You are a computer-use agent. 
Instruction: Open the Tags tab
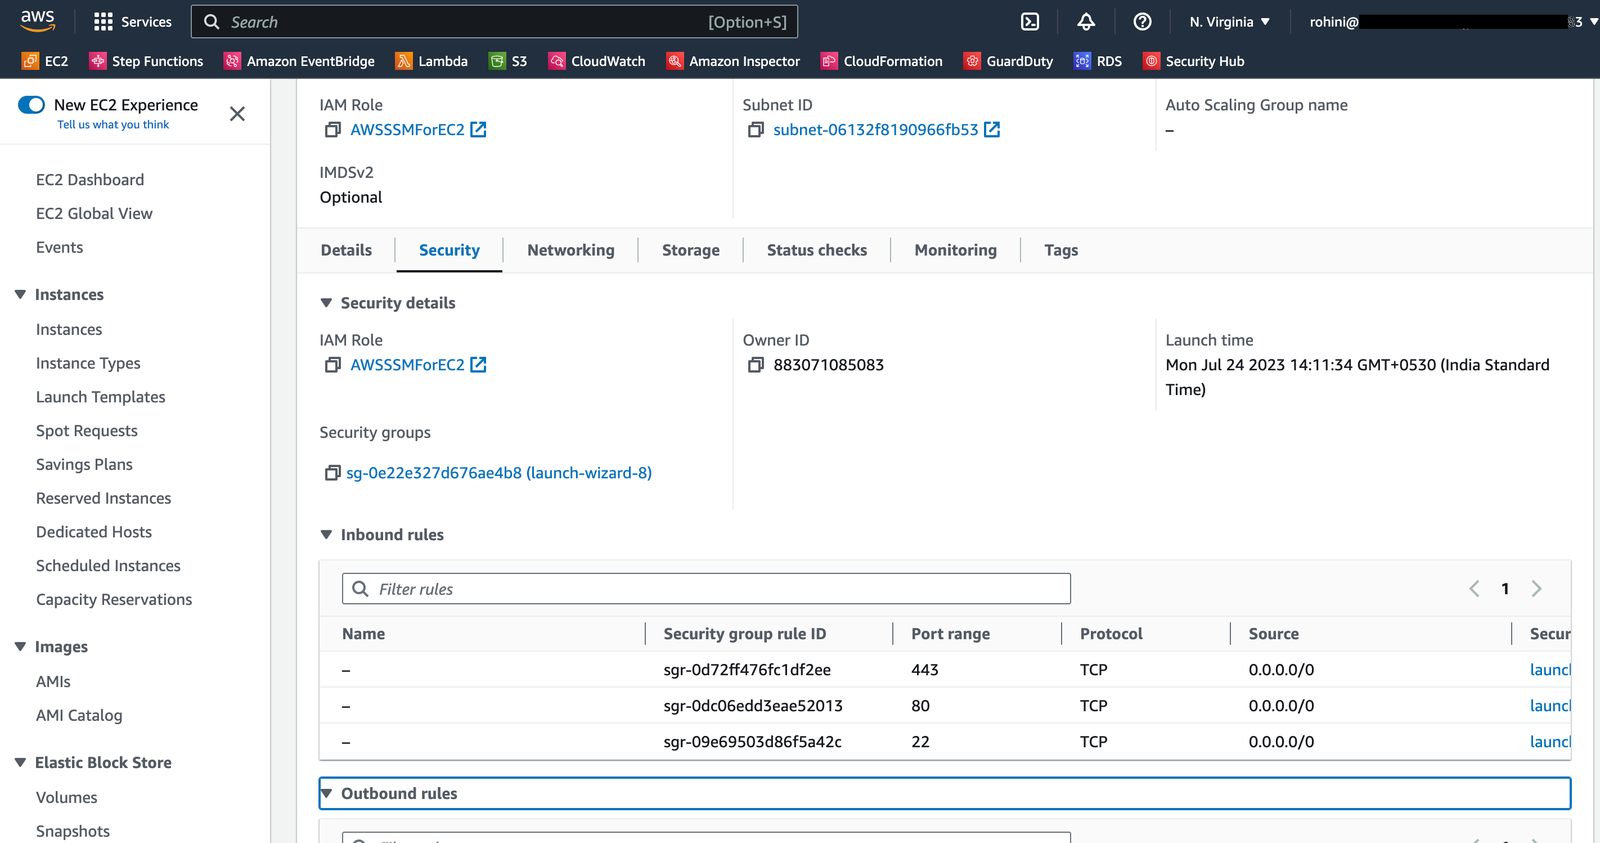(1061, 250)
